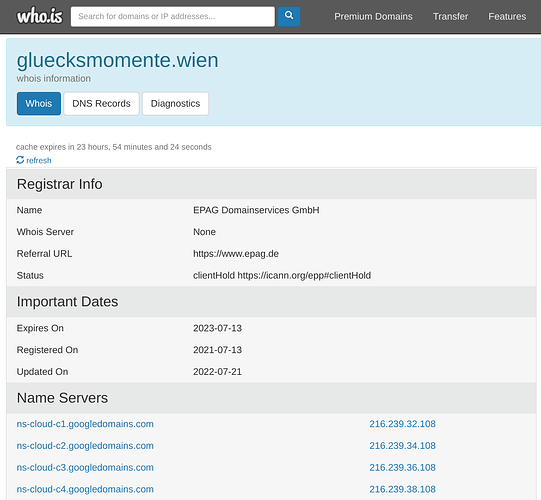Switch to the Diagnostics tab
The width and height of the screenshot is (541, 500).
pyautogui.click(x=175, y=104)
